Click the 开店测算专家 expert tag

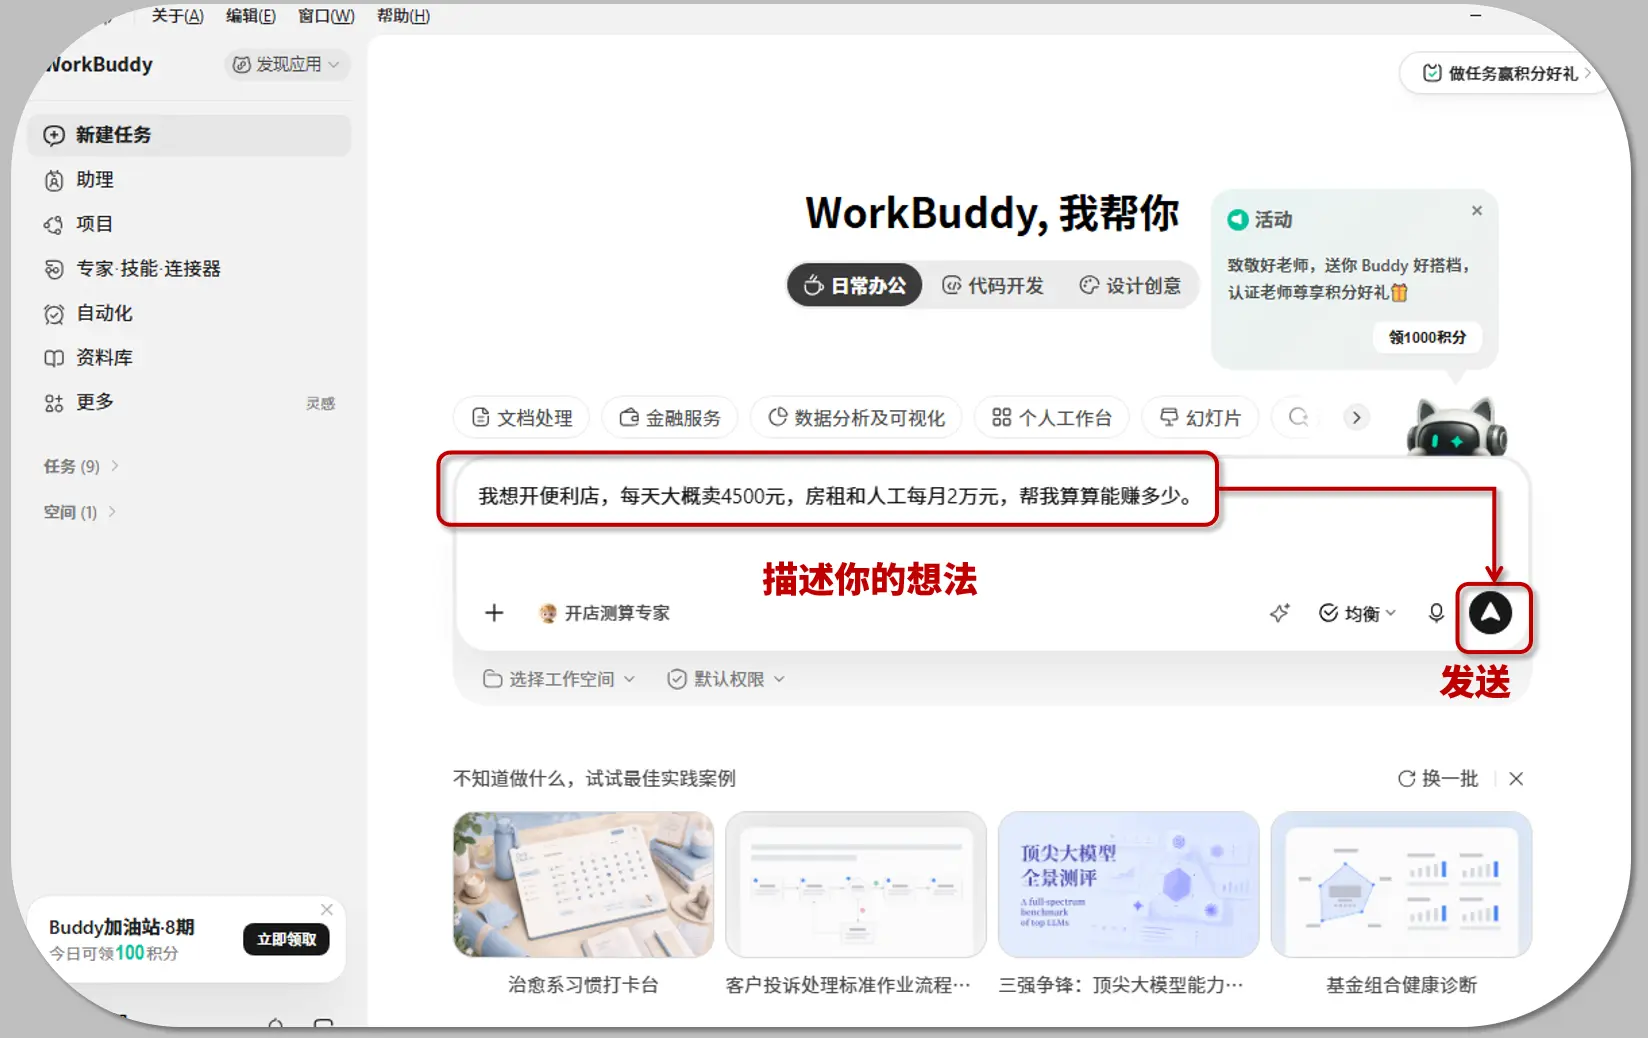(x=604, y=613)
